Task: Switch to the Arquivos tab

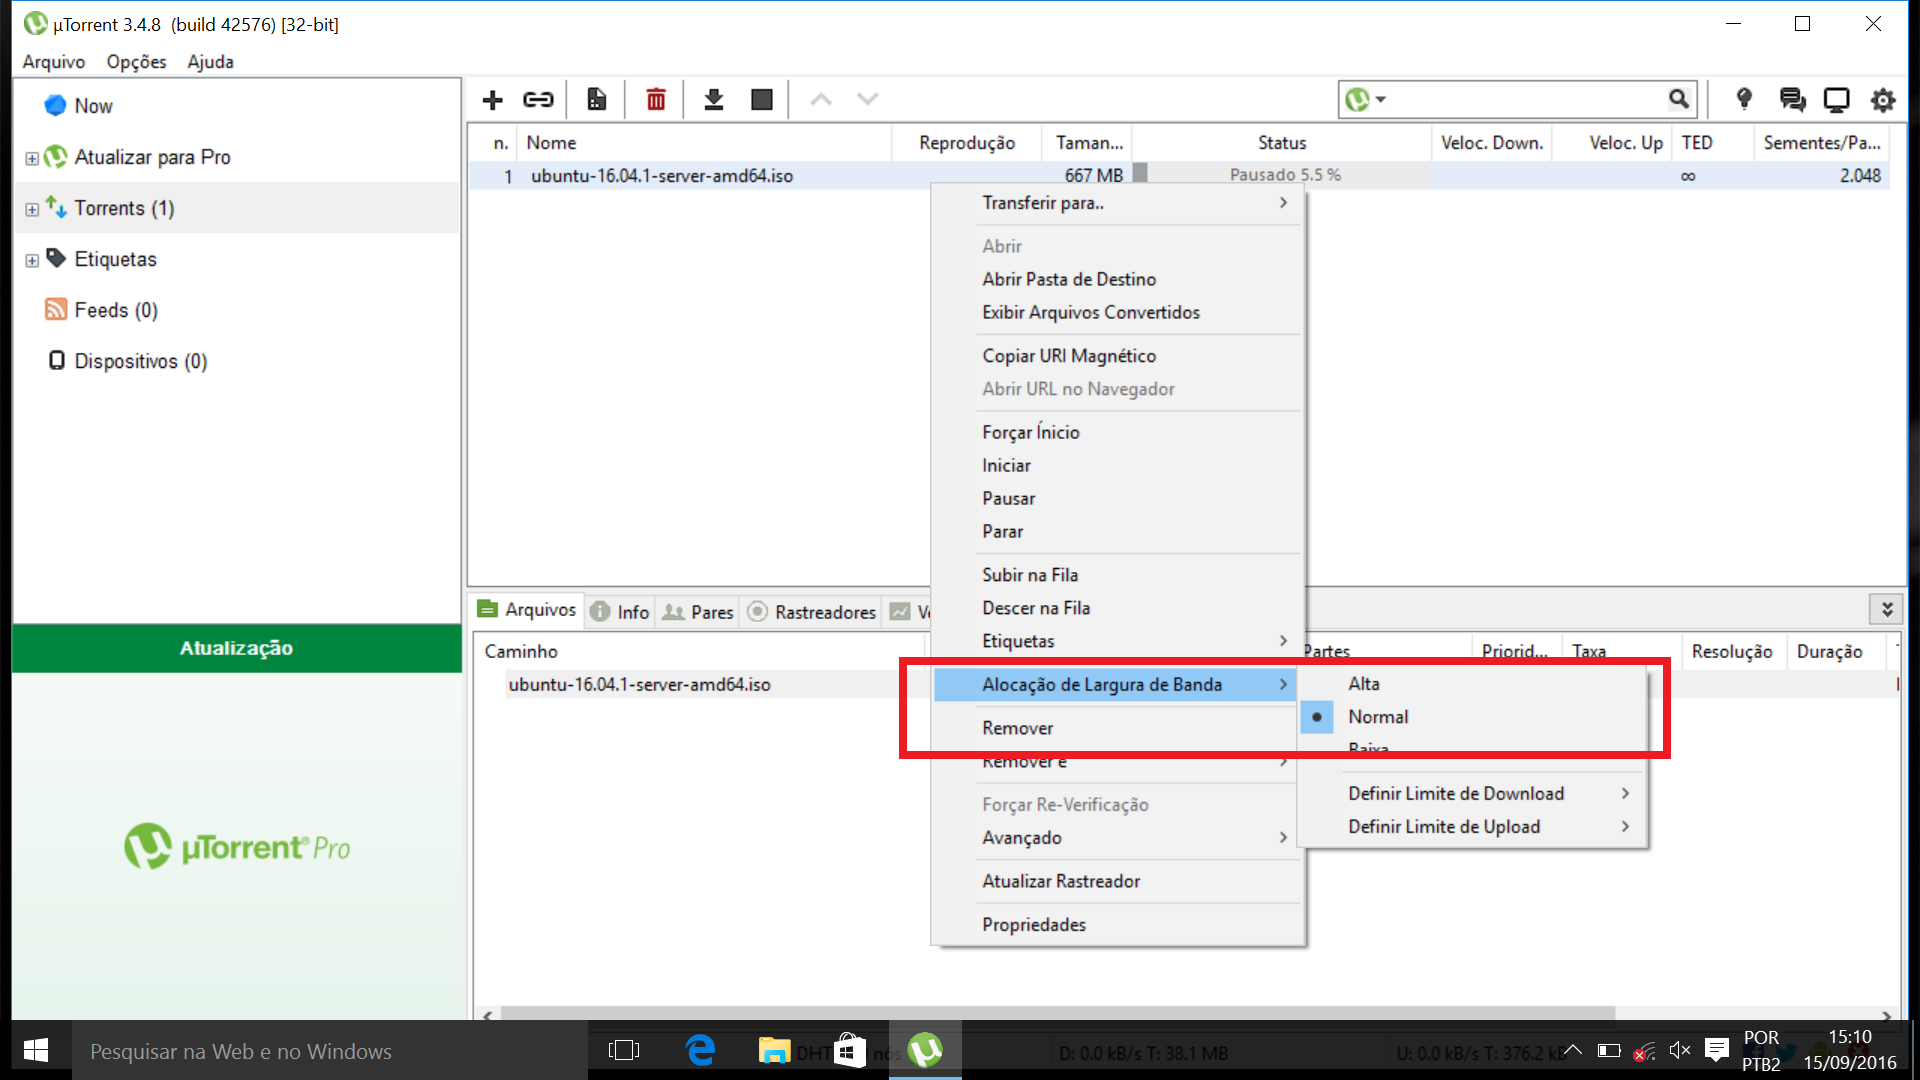Action: (x=527, y=610)
